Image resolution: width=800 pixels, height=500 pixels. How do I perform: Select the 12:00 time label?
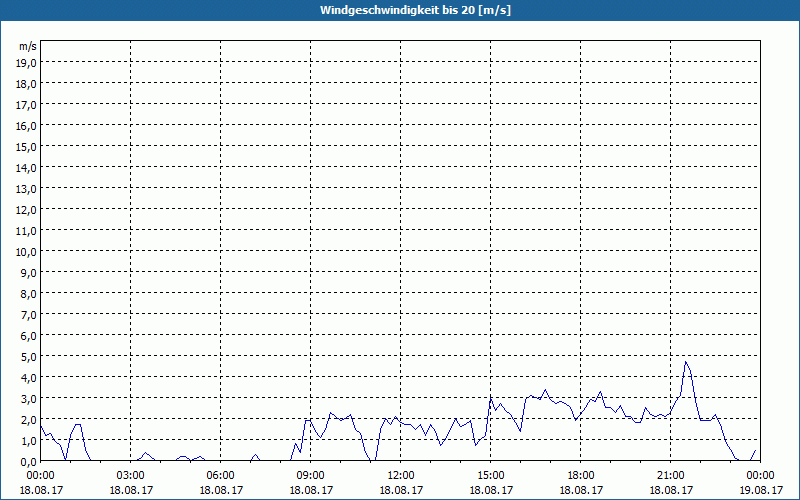point(400,475)
